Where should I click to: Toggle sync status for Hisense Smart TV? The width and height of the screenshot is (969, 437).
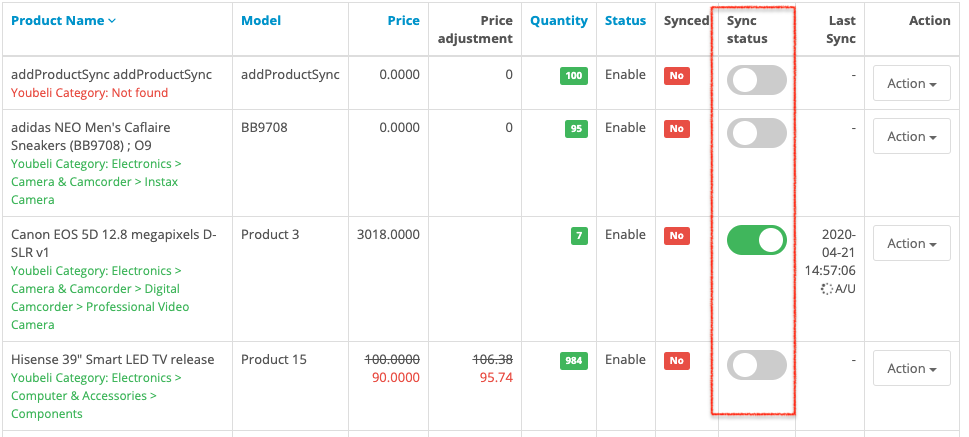point(756,365)
